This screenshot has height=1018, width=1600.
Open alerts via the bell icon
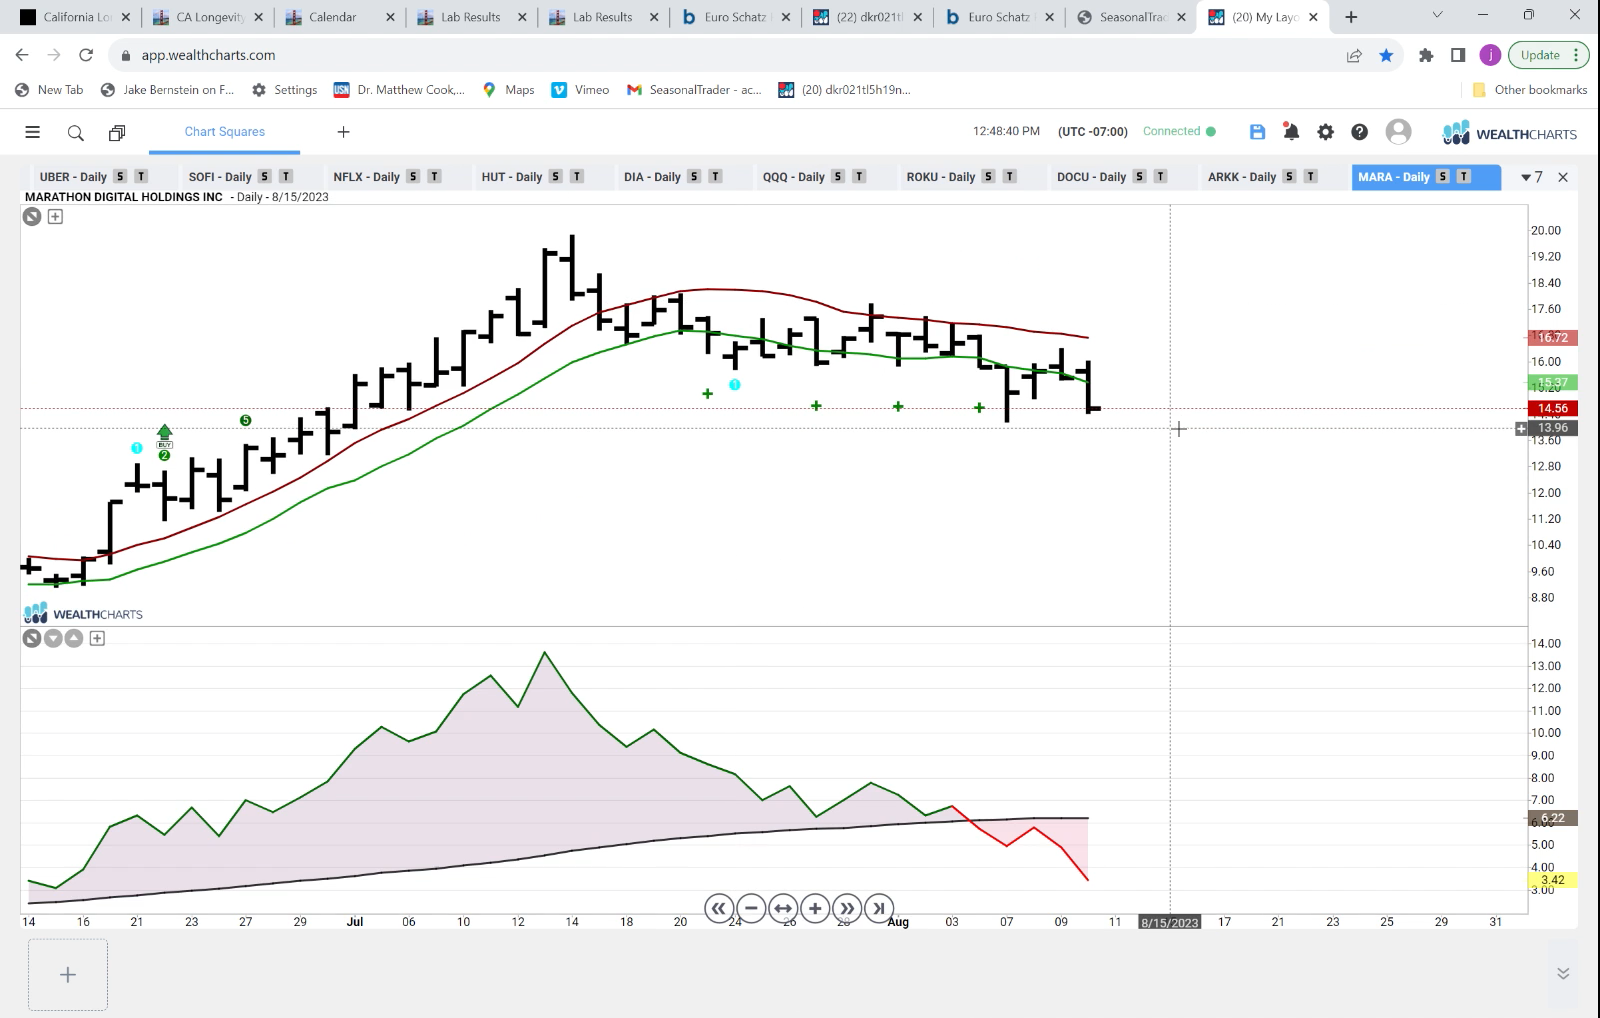point(1291,132)
